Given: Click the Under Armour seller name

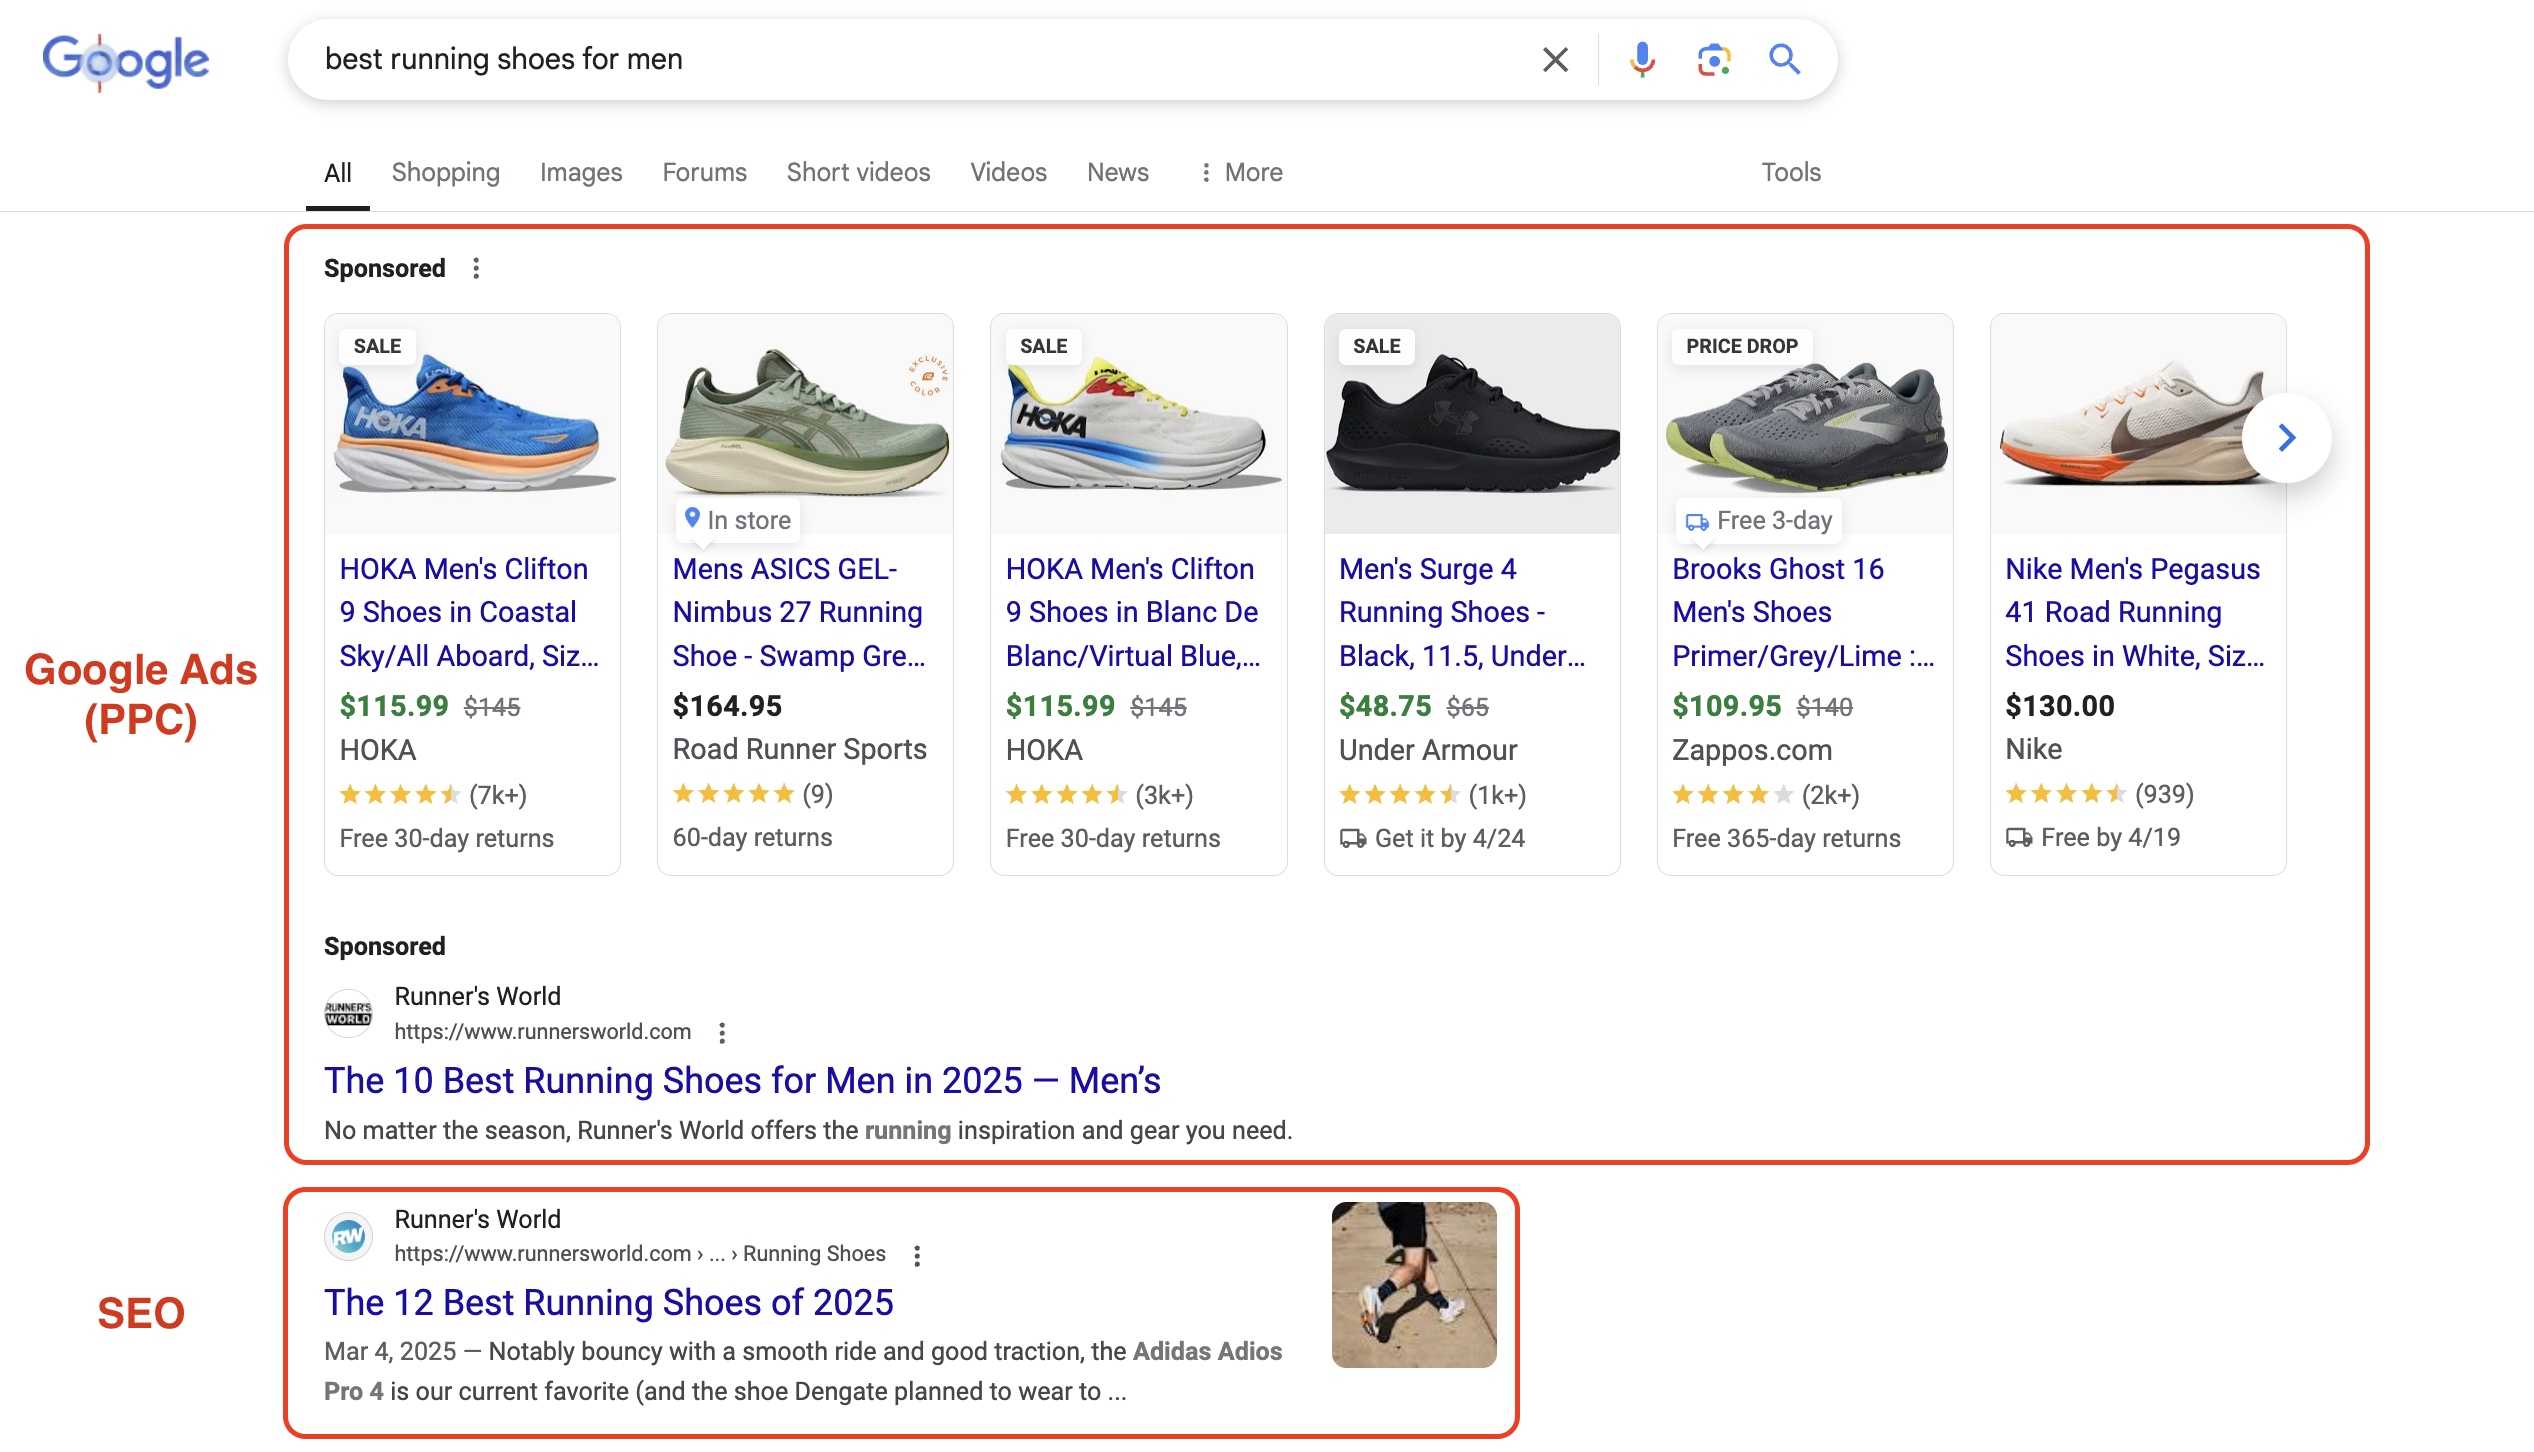Looking at the screenshot, I should coord(1428,750).
